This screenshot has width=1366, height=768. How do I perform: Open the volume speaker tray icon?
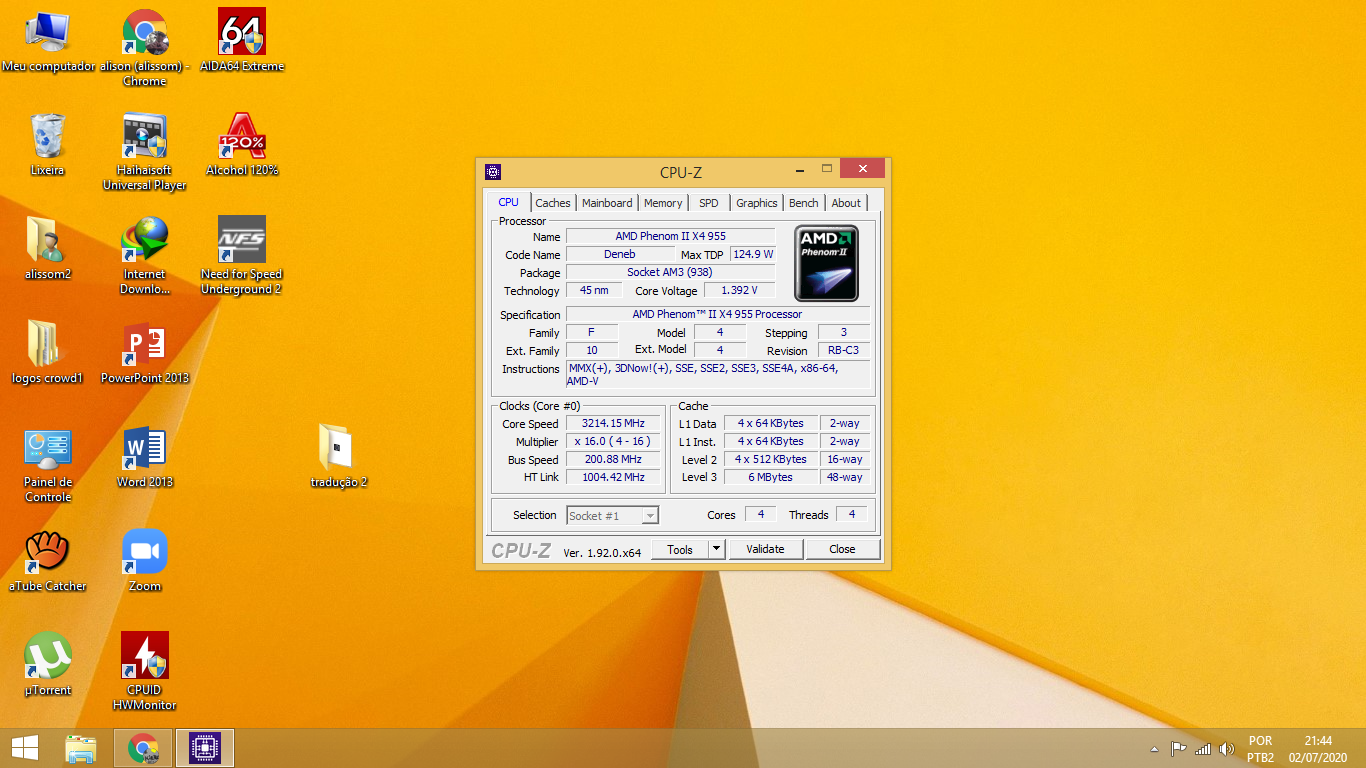point(1227,749)
